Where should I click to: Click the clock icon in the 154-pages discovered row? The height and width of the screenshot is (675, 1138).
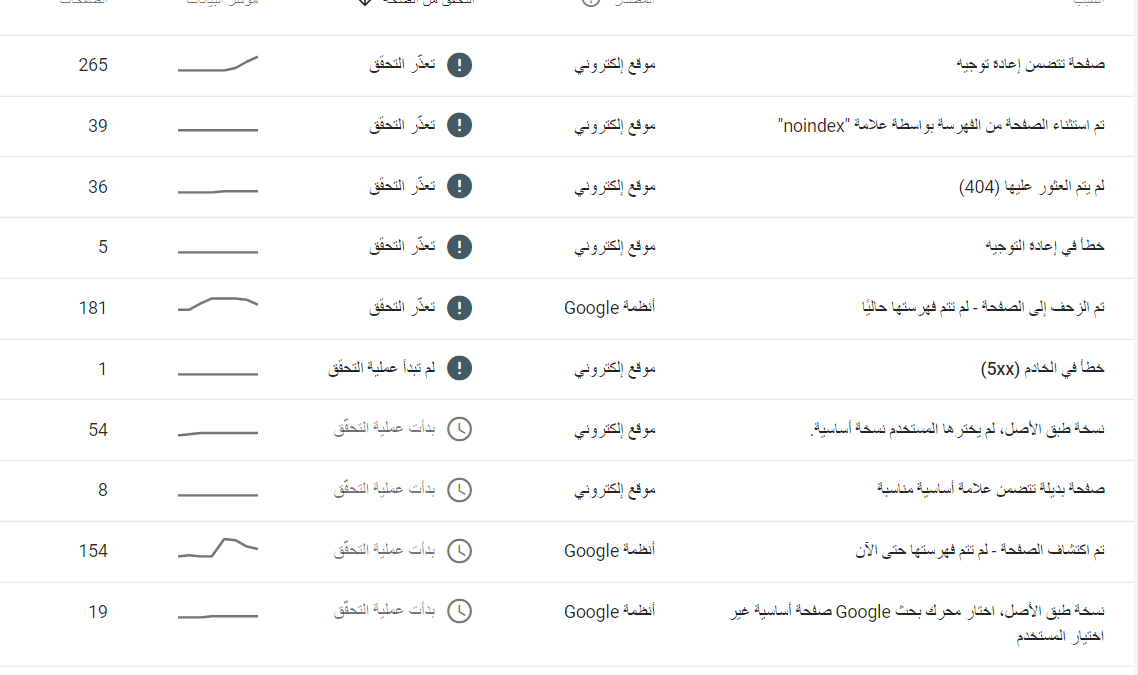[459, 551]
